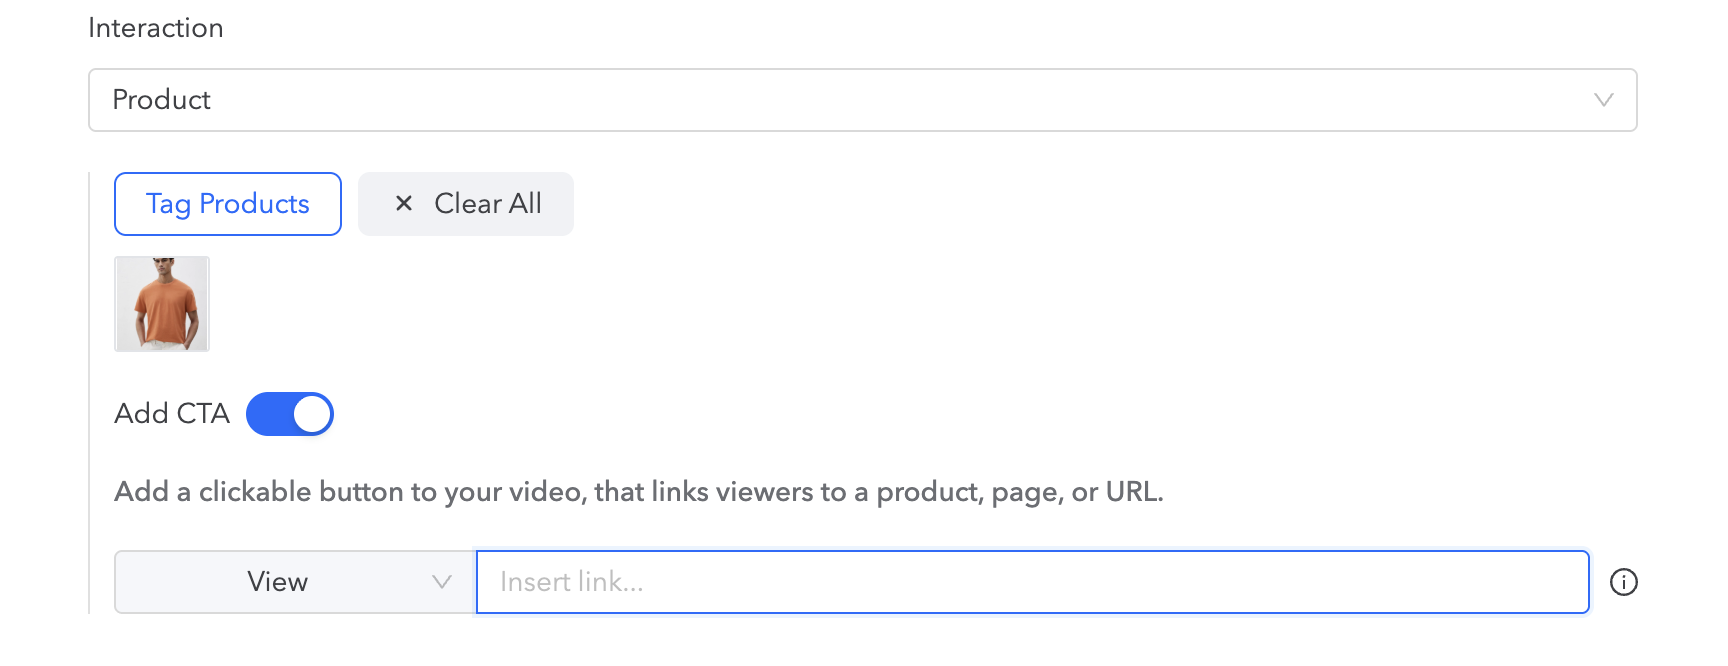Focus the Insert link input field
This screenshot has width=1728, height=666.
coord(1032,582)
